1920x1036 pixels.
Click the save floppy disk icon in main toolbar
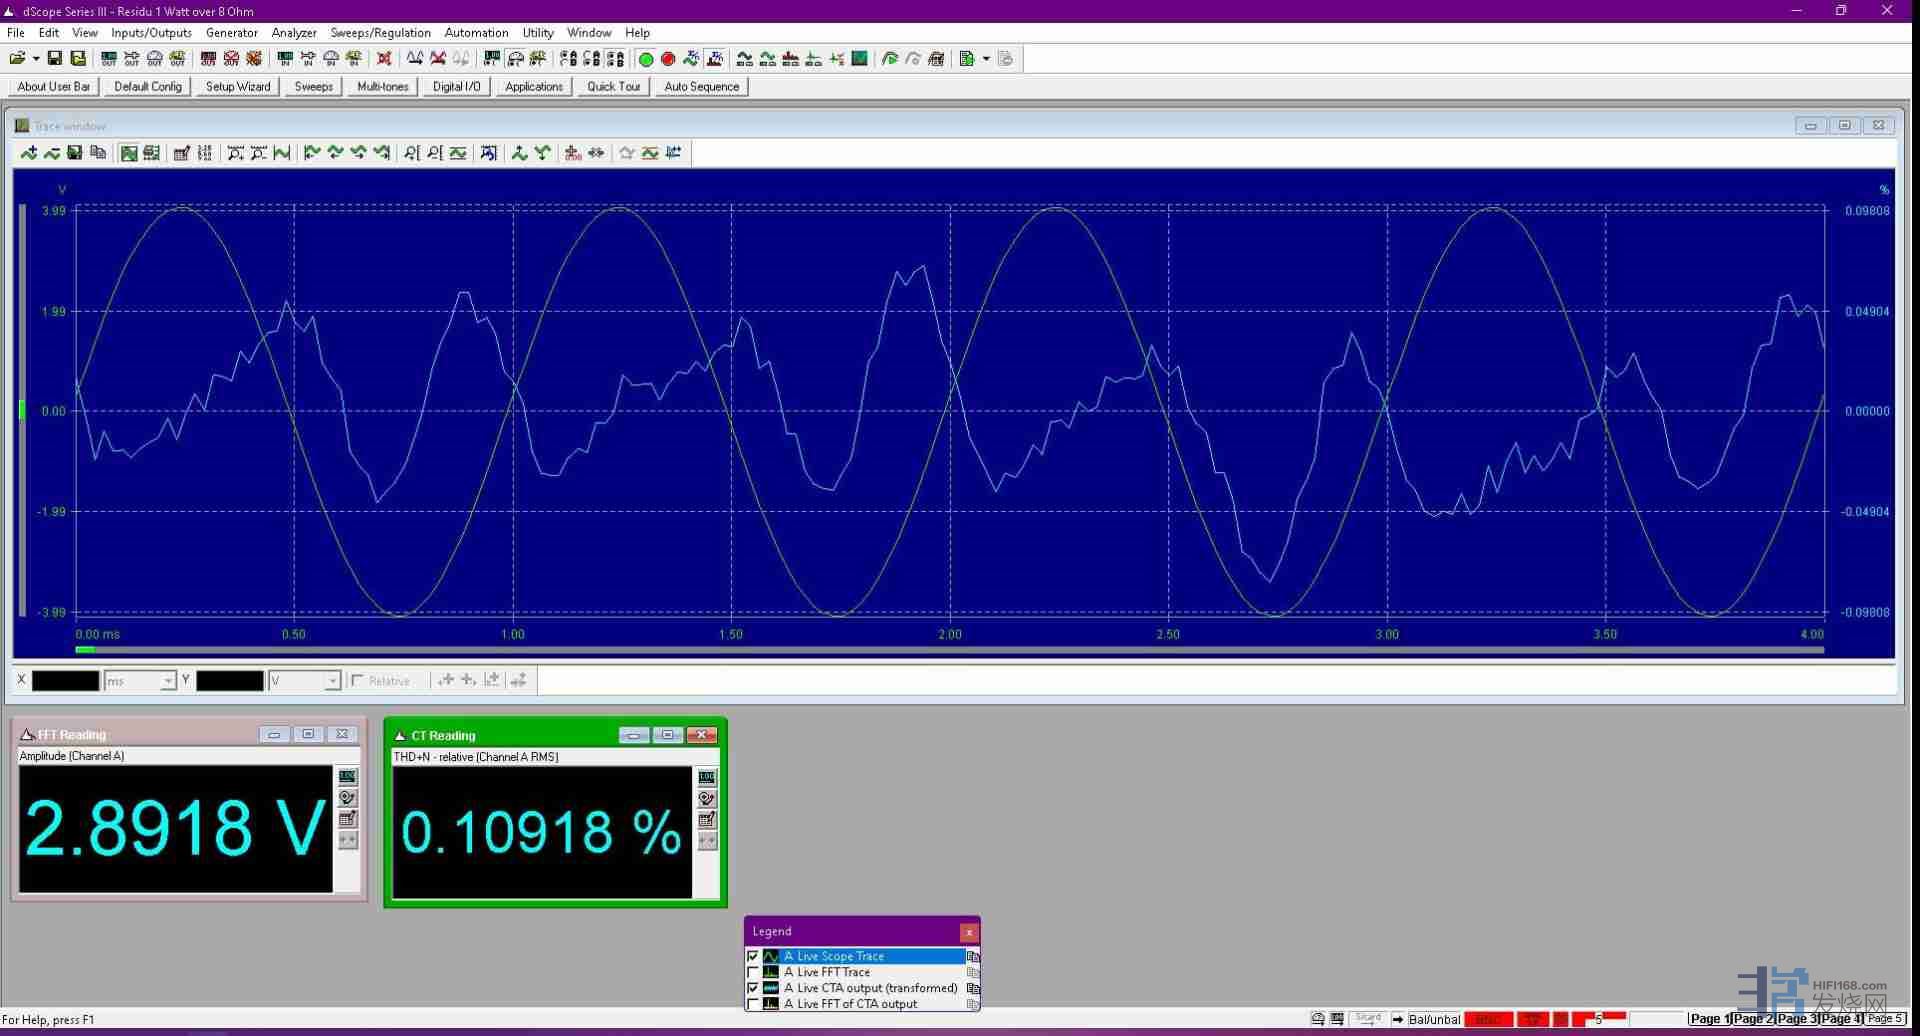(55, 59)
